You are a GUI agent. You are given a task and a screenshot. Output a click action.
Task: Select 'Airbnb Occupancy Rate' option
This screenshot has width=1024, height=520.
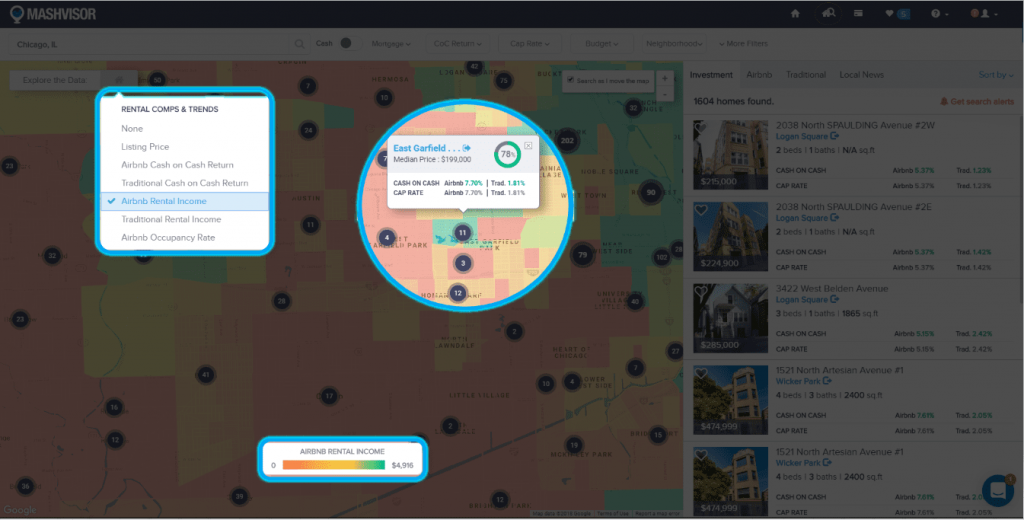[168, 237]
